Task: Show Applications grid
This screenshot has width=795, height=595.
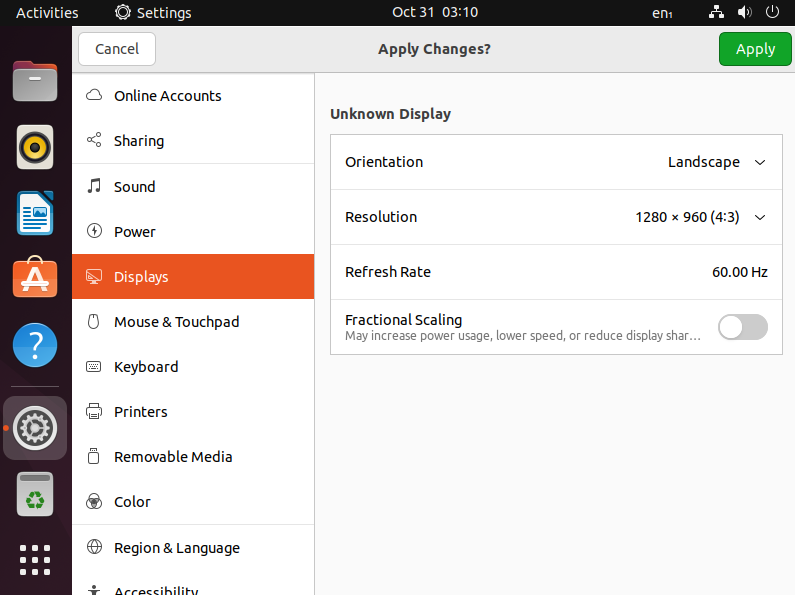Action: [x=34, y=560]
